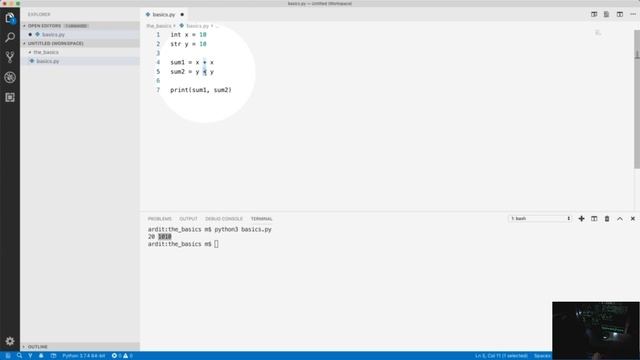640x360 pixels.
Task: Collapse the Open Editors section
Action: [80, 26]
